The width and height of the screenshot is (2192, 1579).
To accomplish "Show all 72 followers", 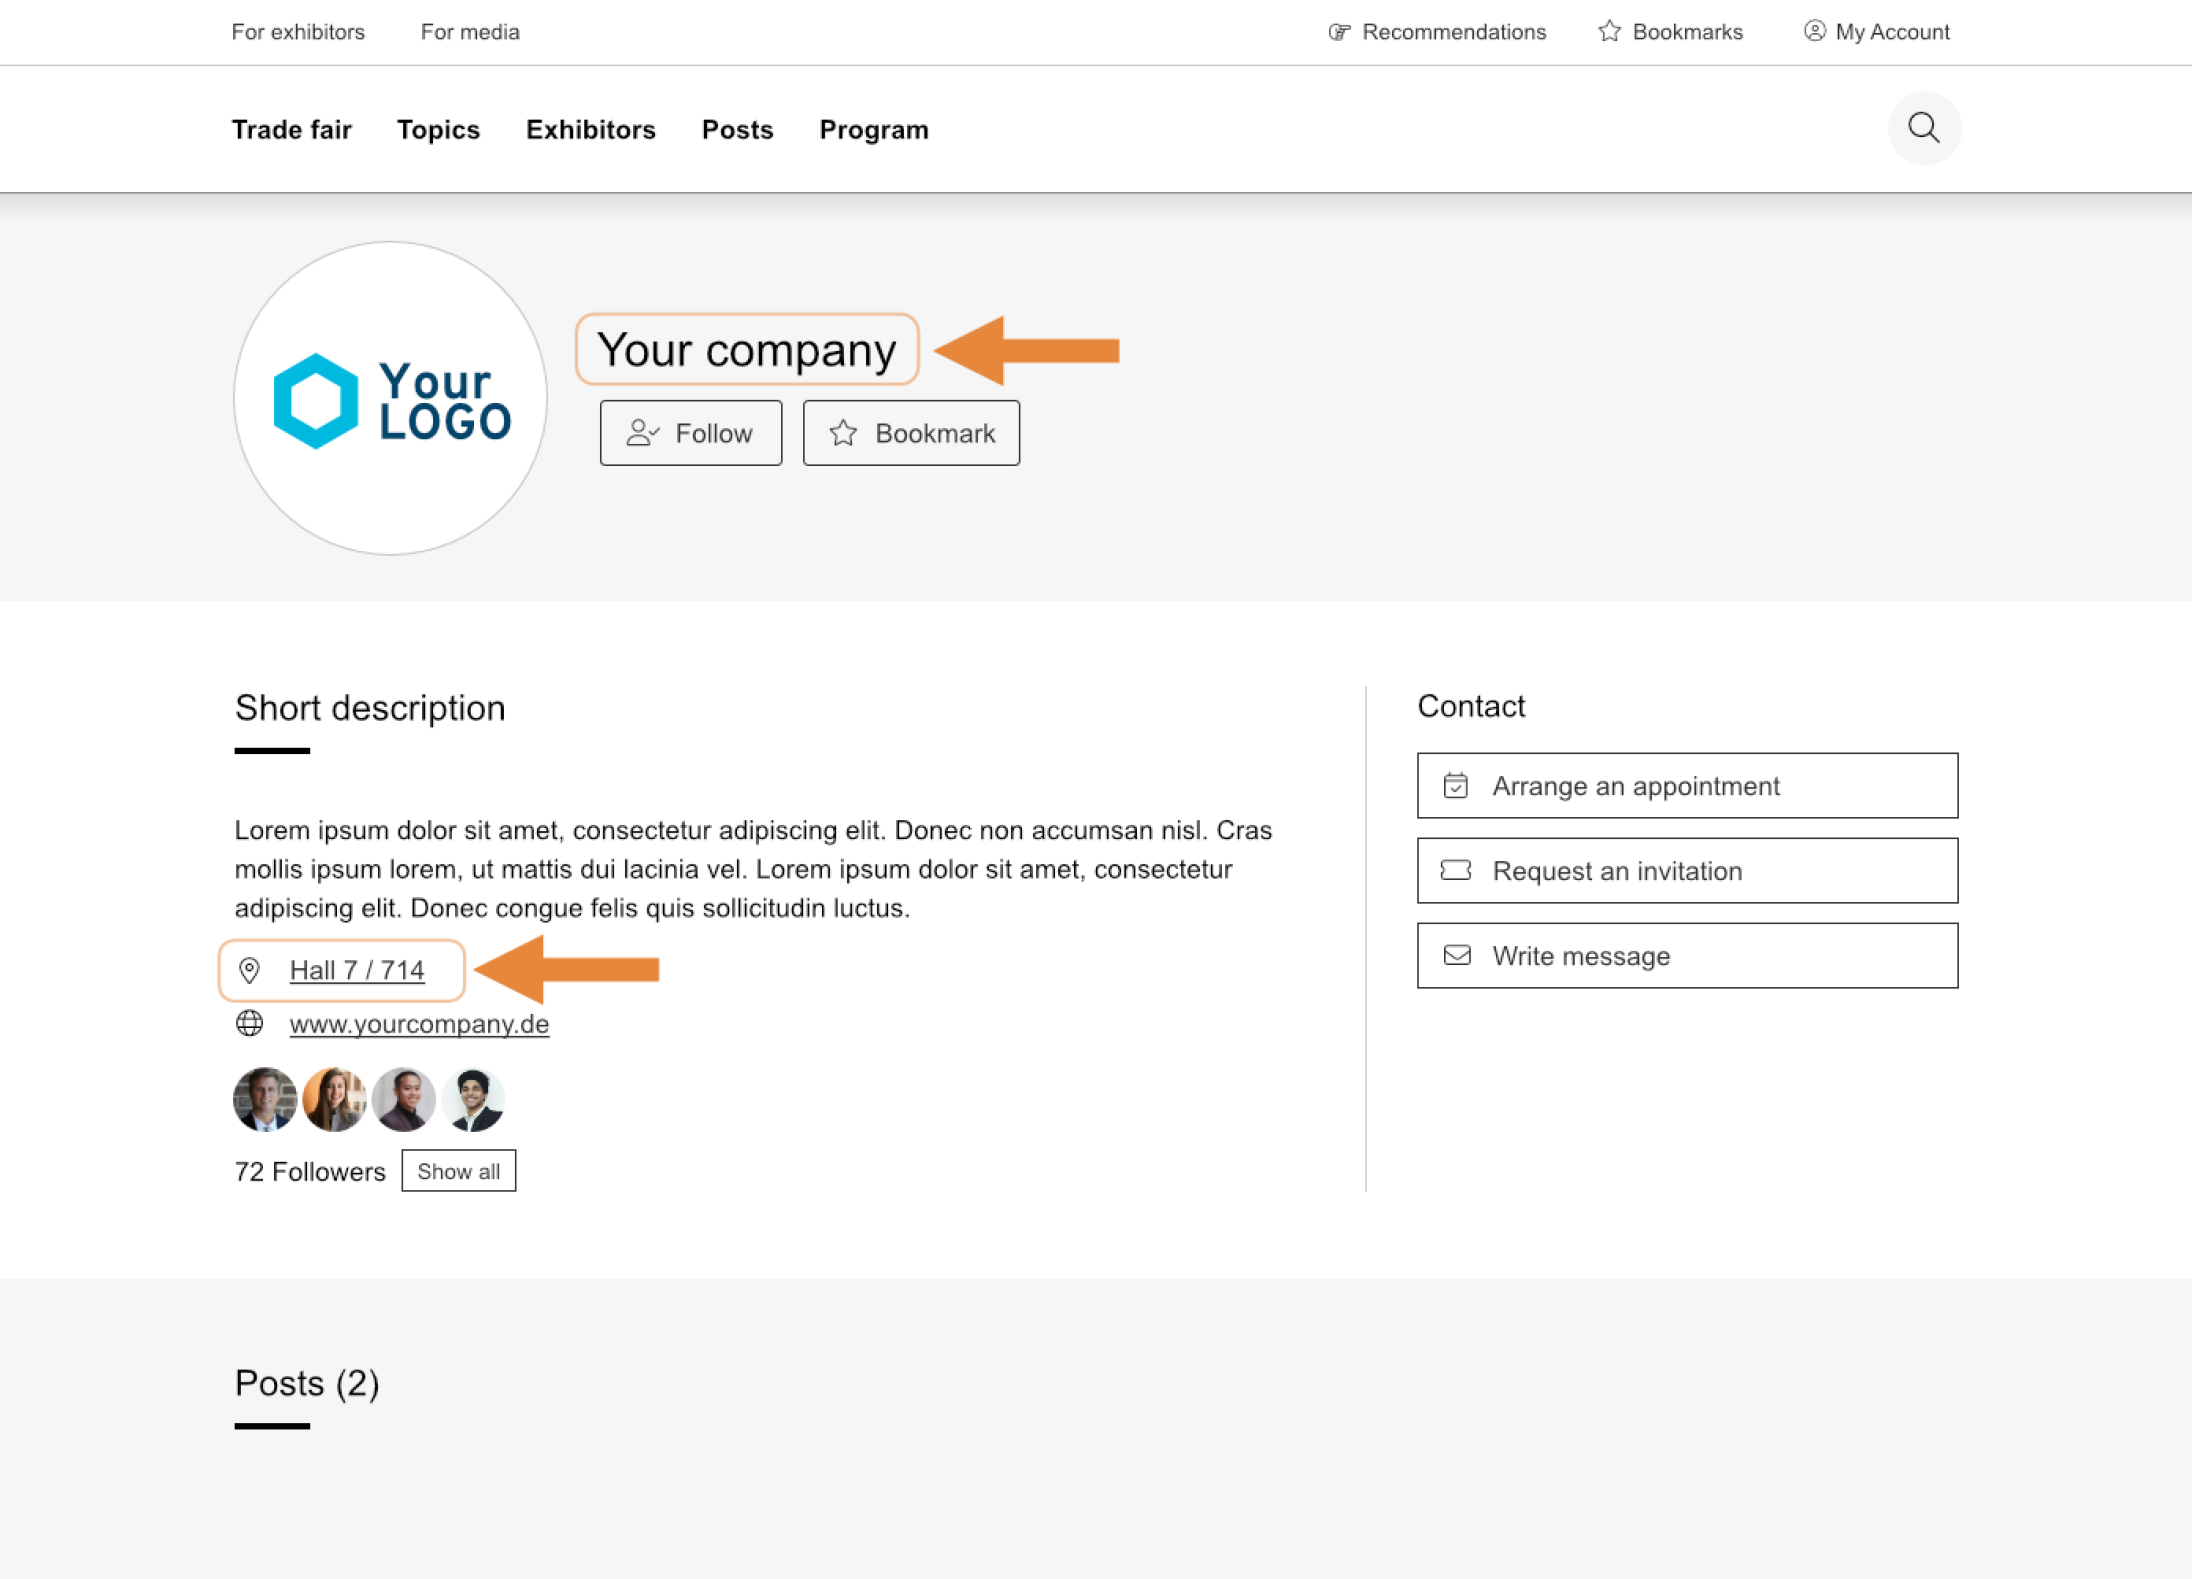I will 458,1171.
